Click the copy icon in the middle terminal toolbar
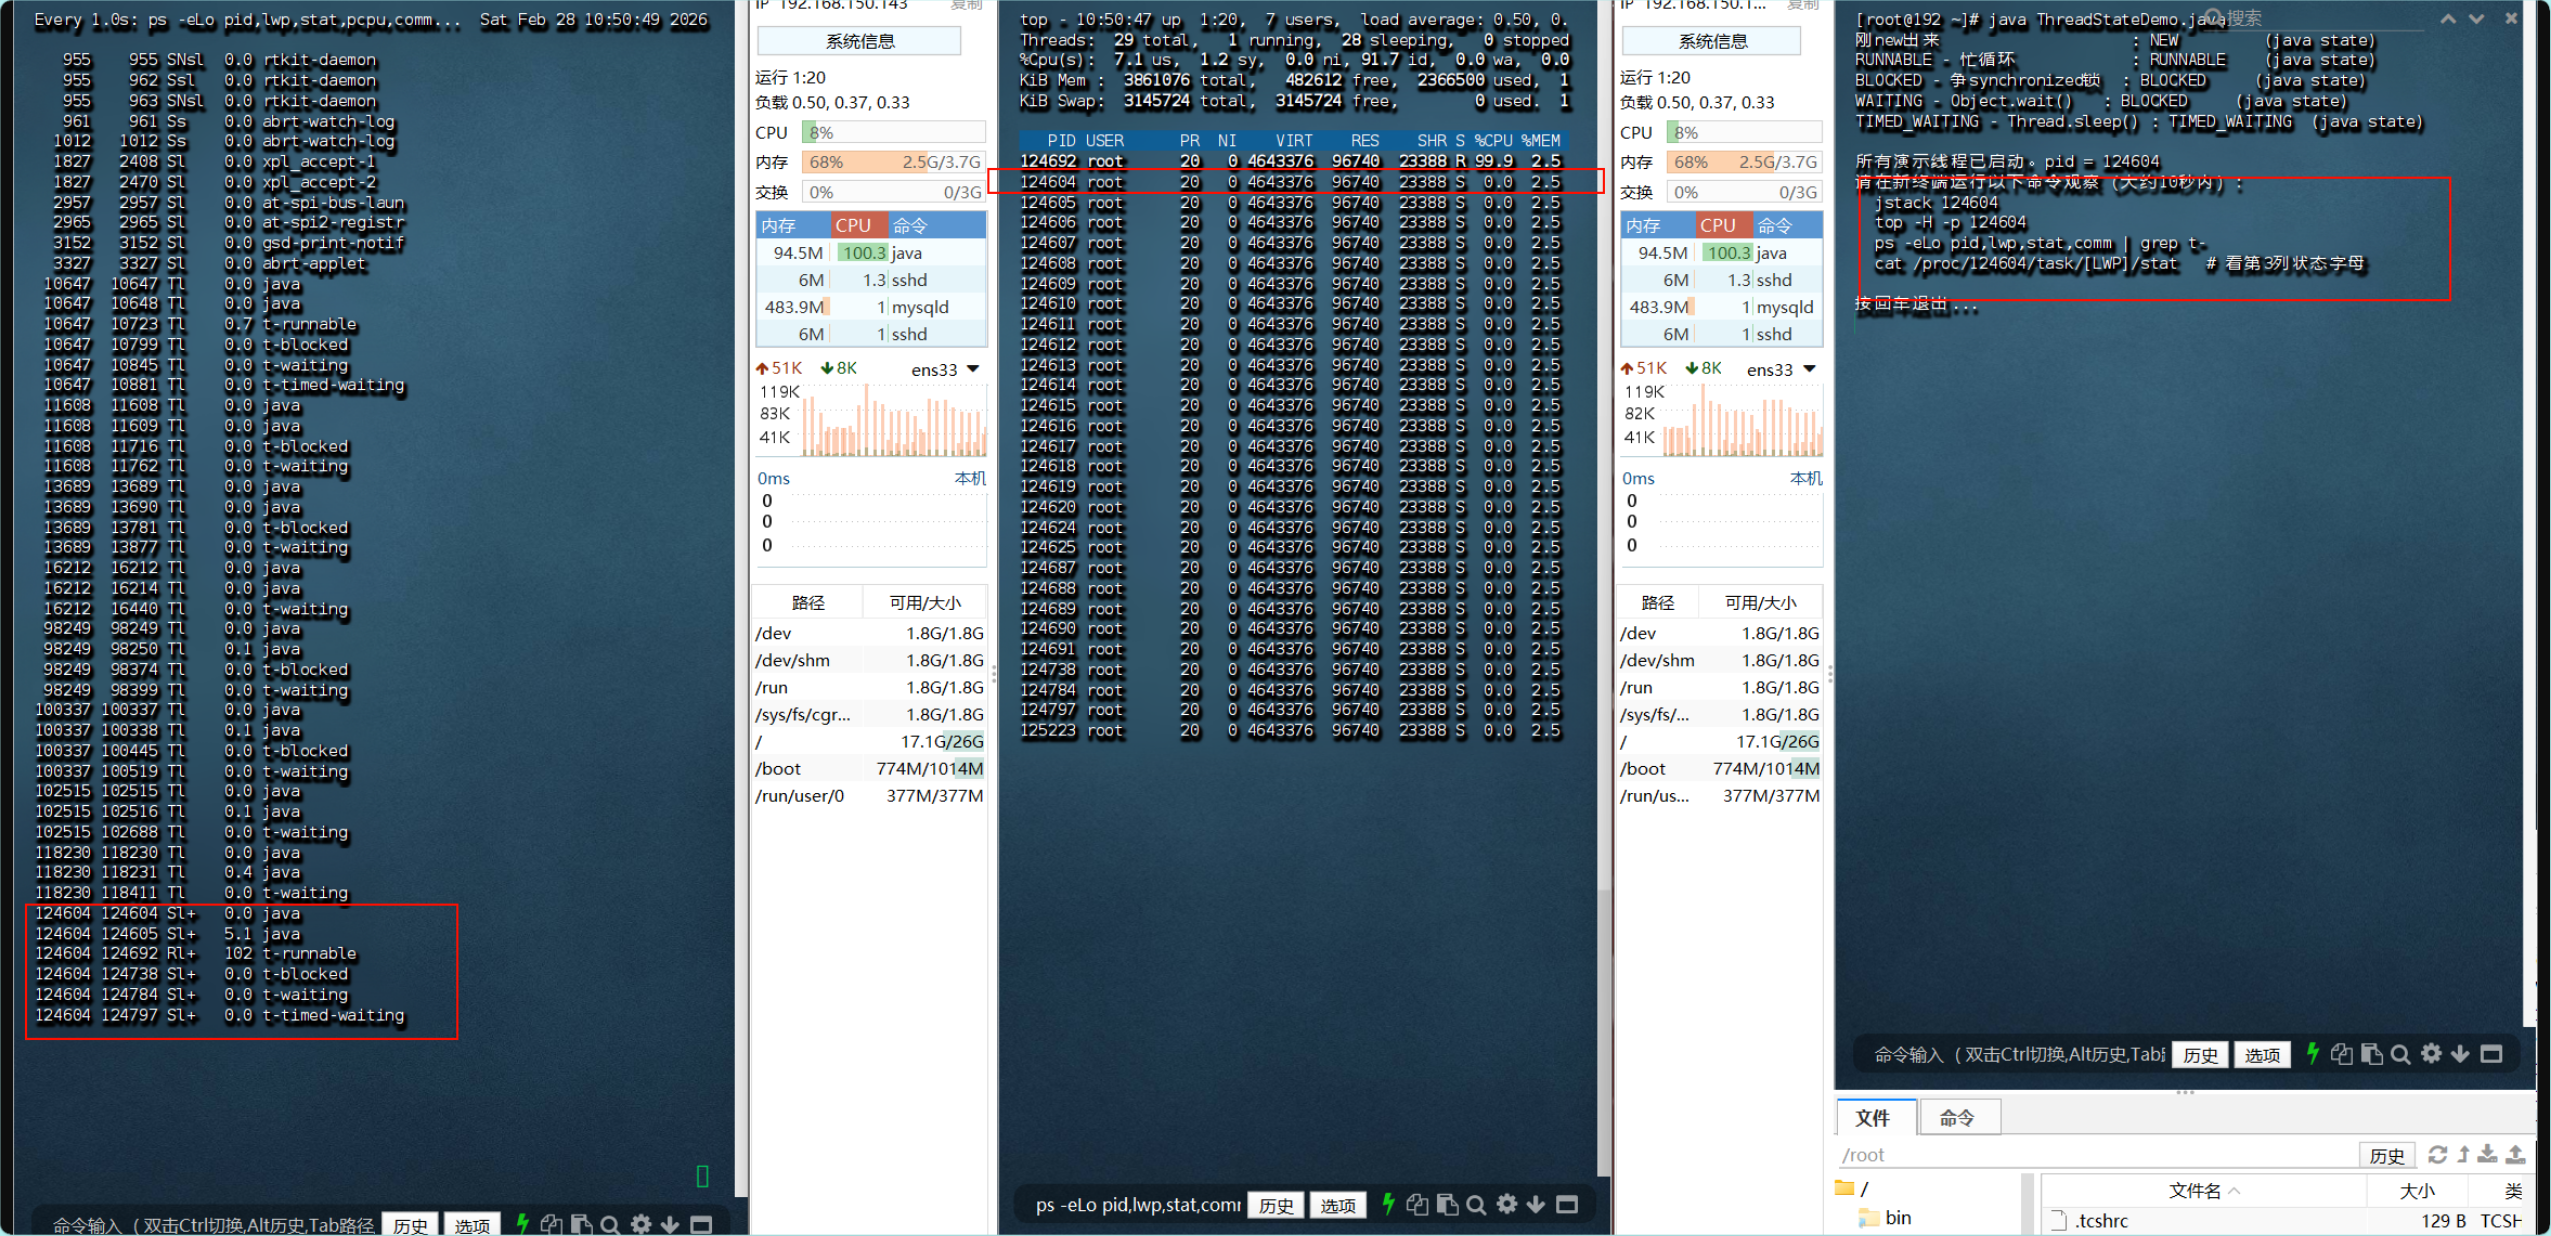 pos(1417,1204)
